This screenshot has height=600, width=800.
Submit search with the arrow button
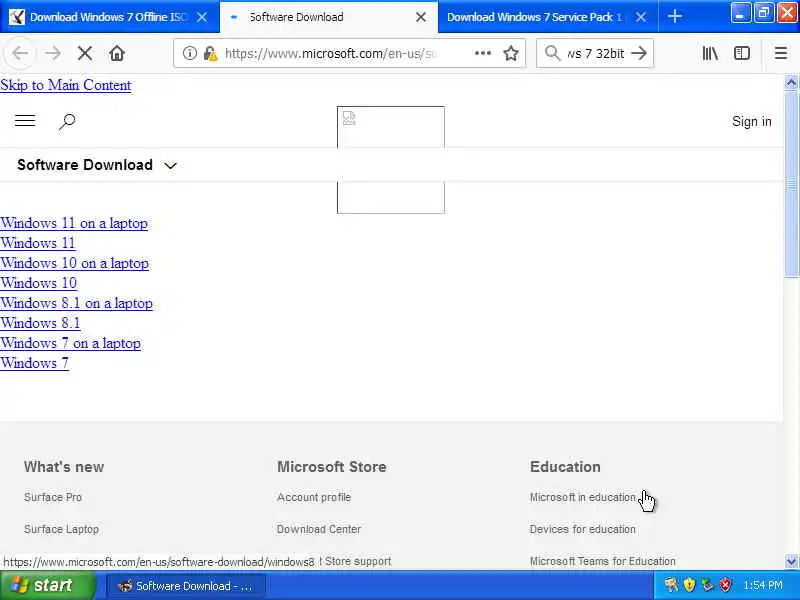(x=639, y=53)
